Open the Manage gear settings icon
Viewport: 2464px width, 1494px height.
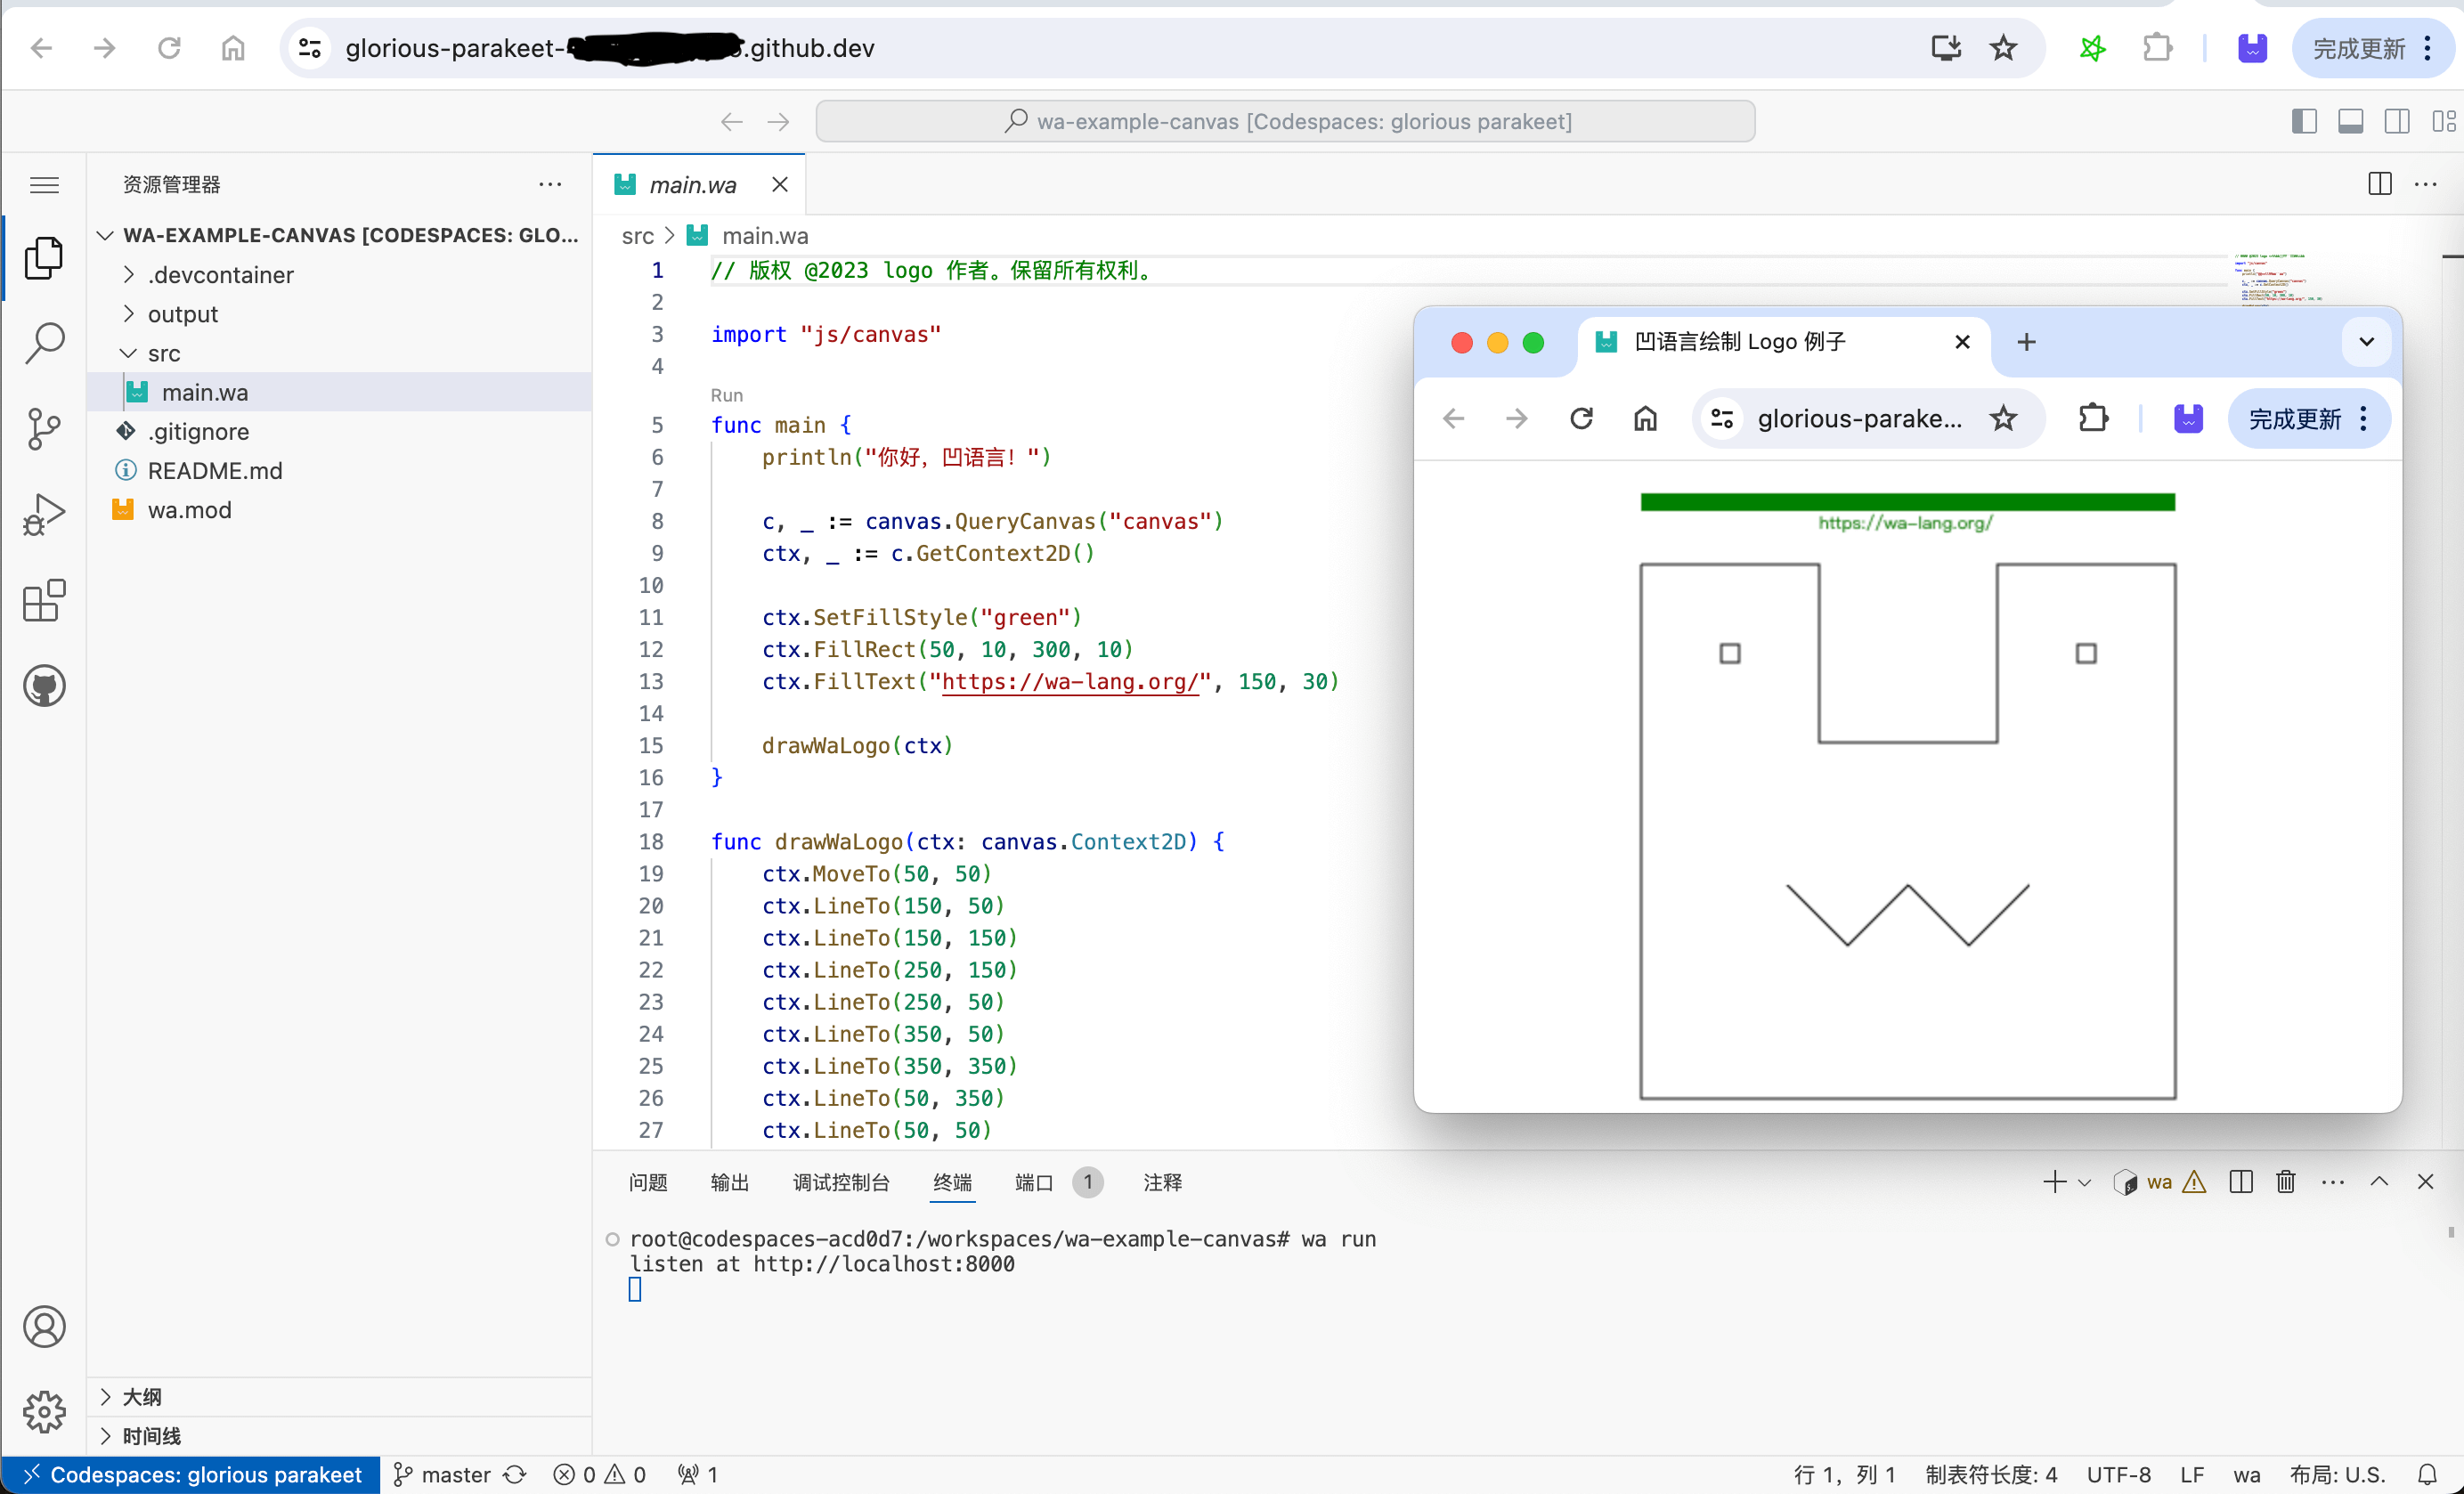click(x=44, y=1411)
